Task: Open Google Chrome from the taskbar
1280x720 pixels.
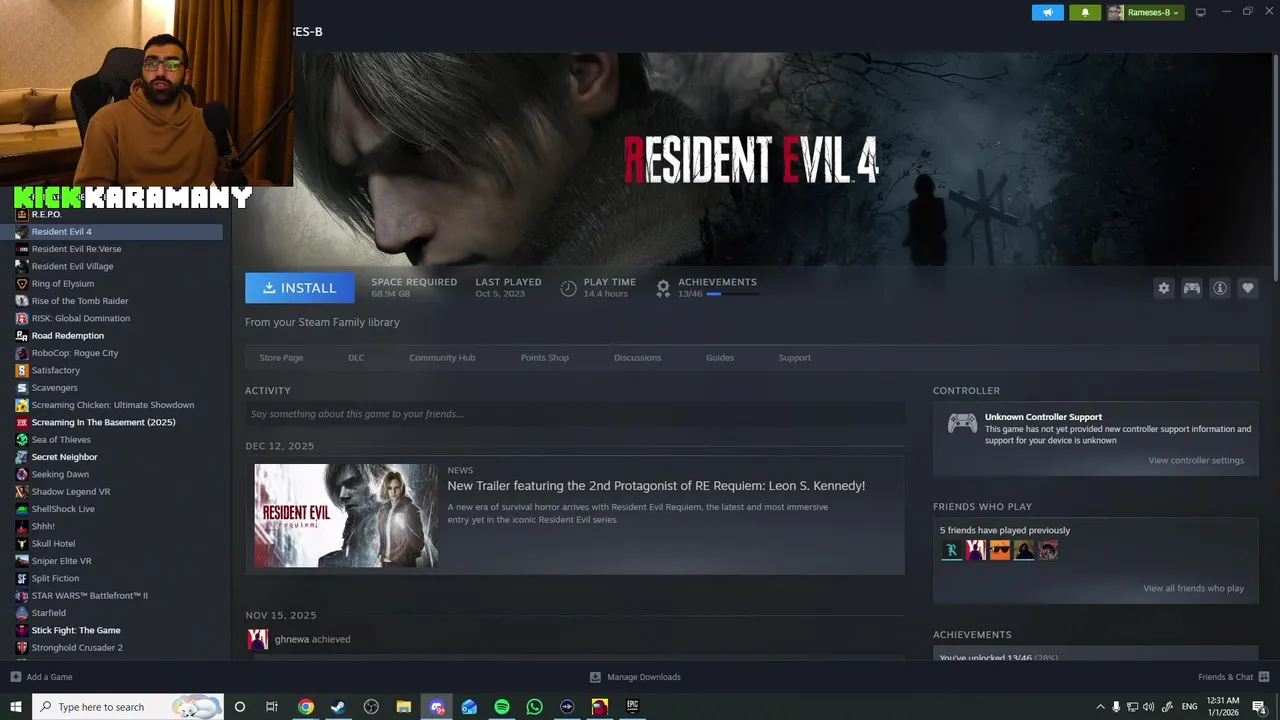Action: (x=306, y=707)
